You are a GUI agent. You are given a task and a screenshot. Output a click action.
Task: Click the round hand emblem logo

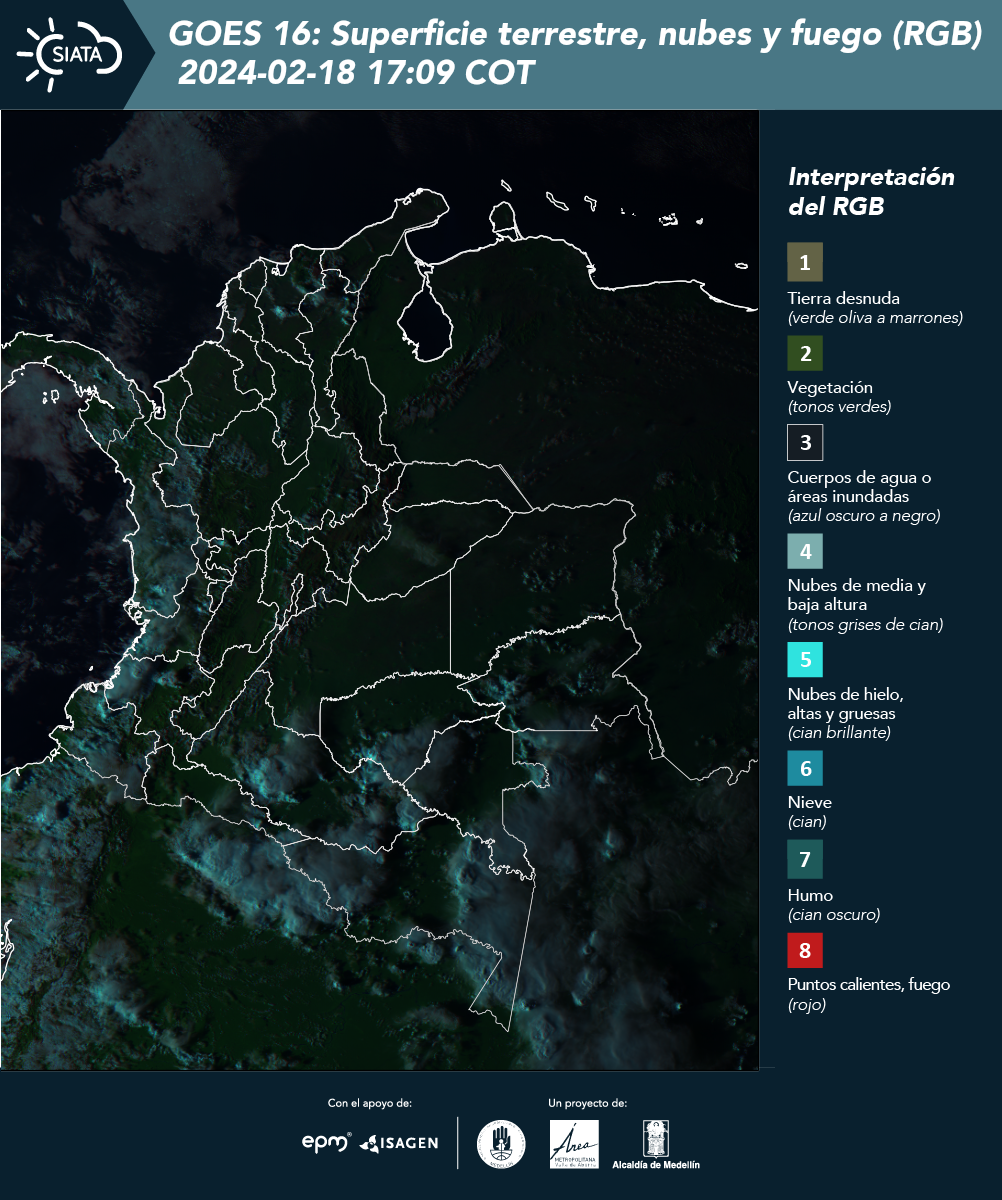click(501, 1144)
